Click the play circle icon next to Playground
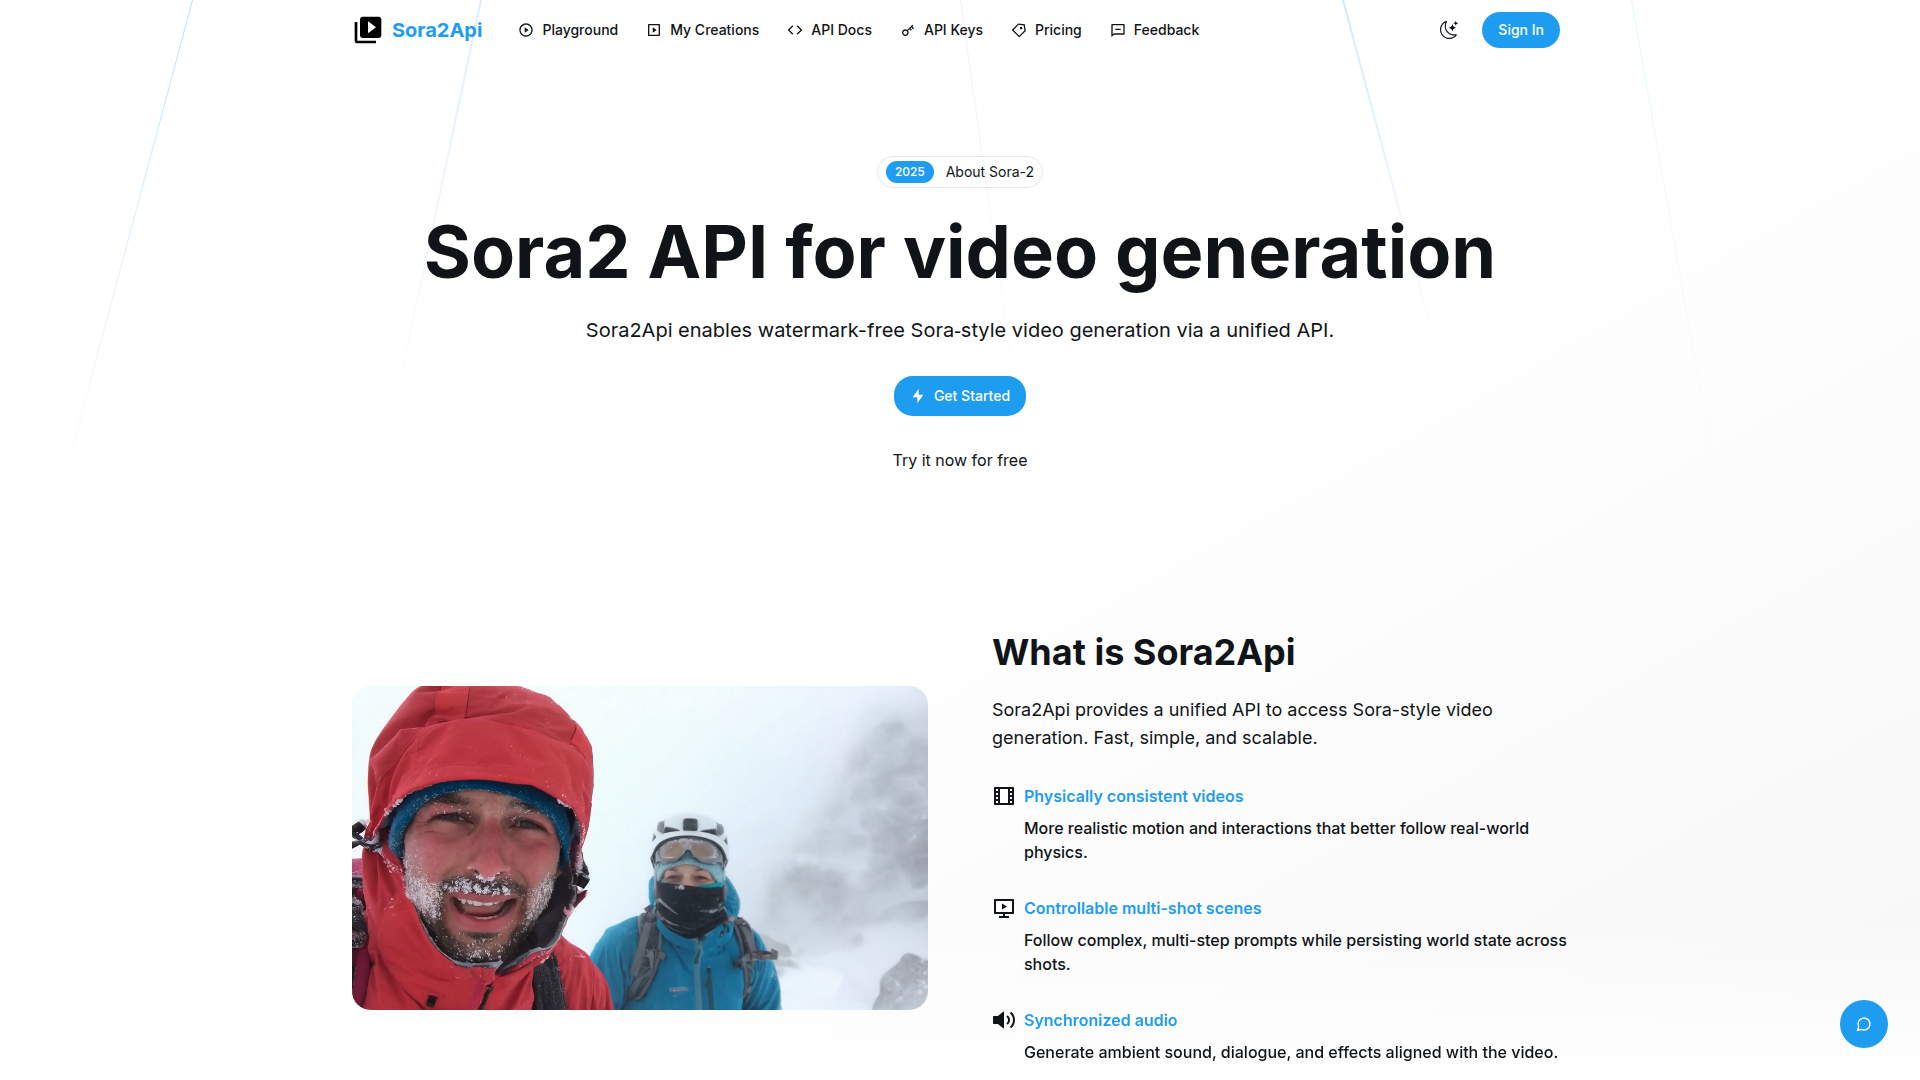Viewport: 1920px width, 1080px height. click(x=526, y=30)
